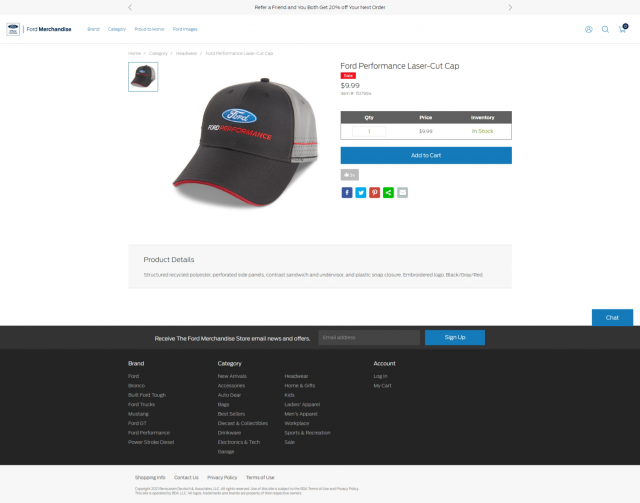The height and width of the screenshot is (503, 640).
Task: Open Home & Gifts footer link
Action: [x=300, y=386]
